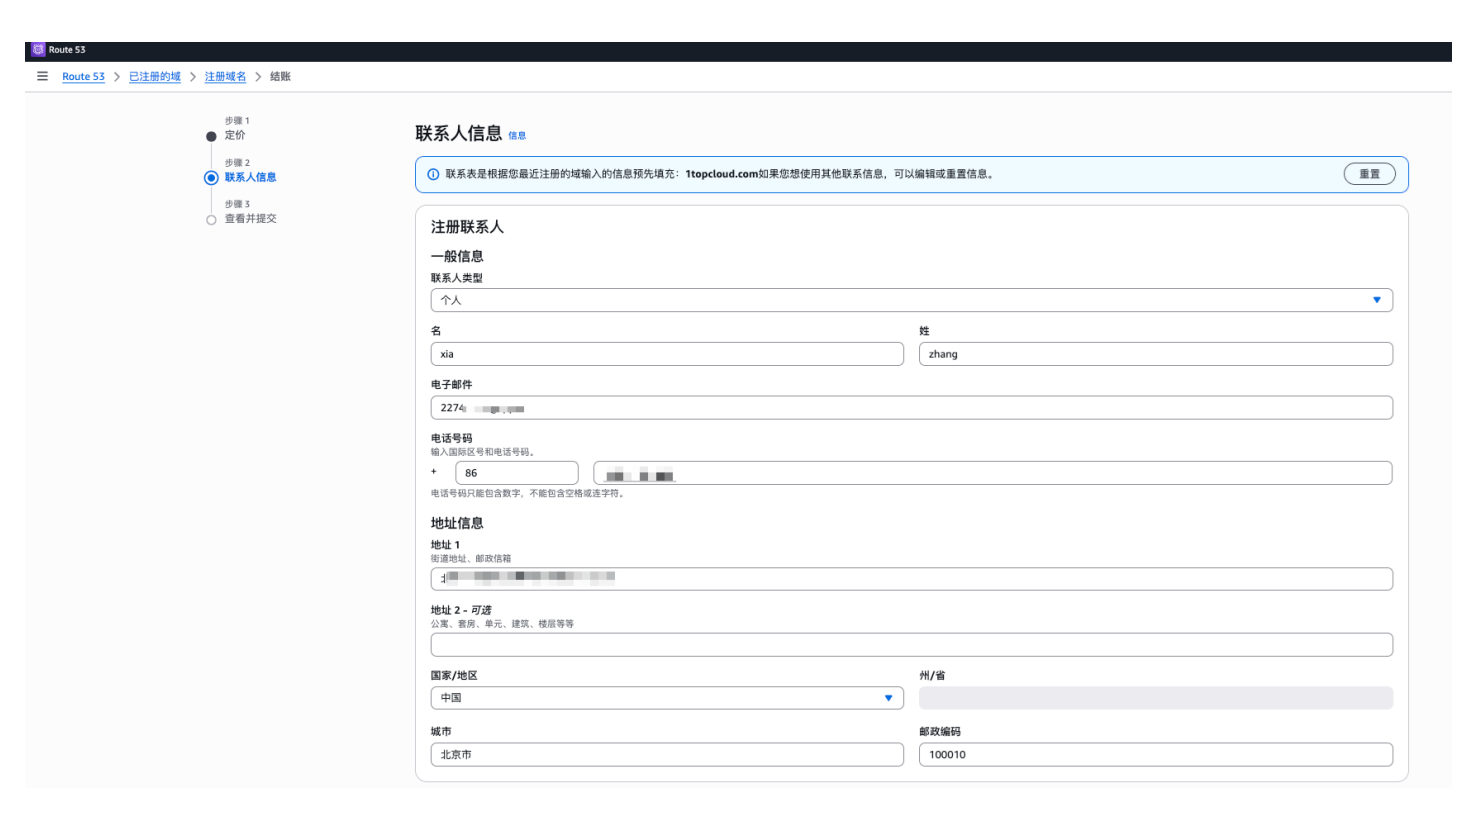The height and width of the screenshot is (830, 1478).
Task: Click the disabled 州/省 field
Action: click(x=1155, y=698)
